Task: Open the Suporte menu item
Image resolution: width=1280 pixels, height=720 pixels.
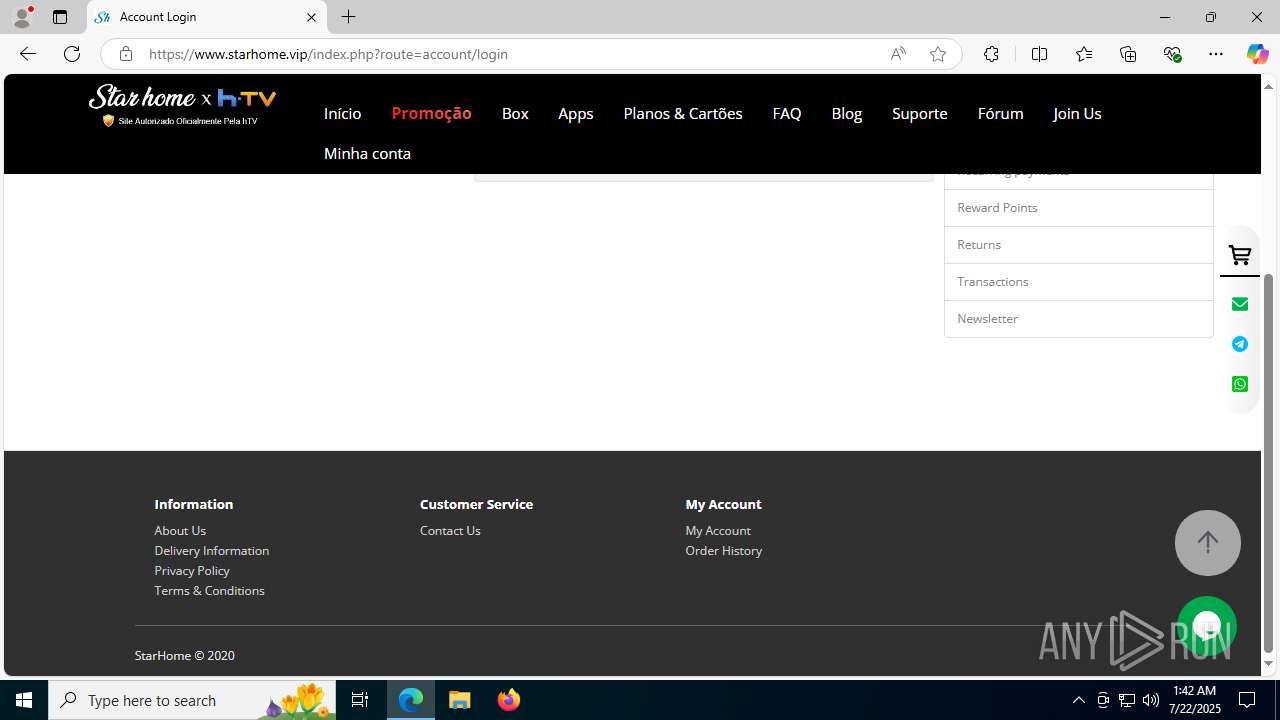Action: tap(920, 114)
